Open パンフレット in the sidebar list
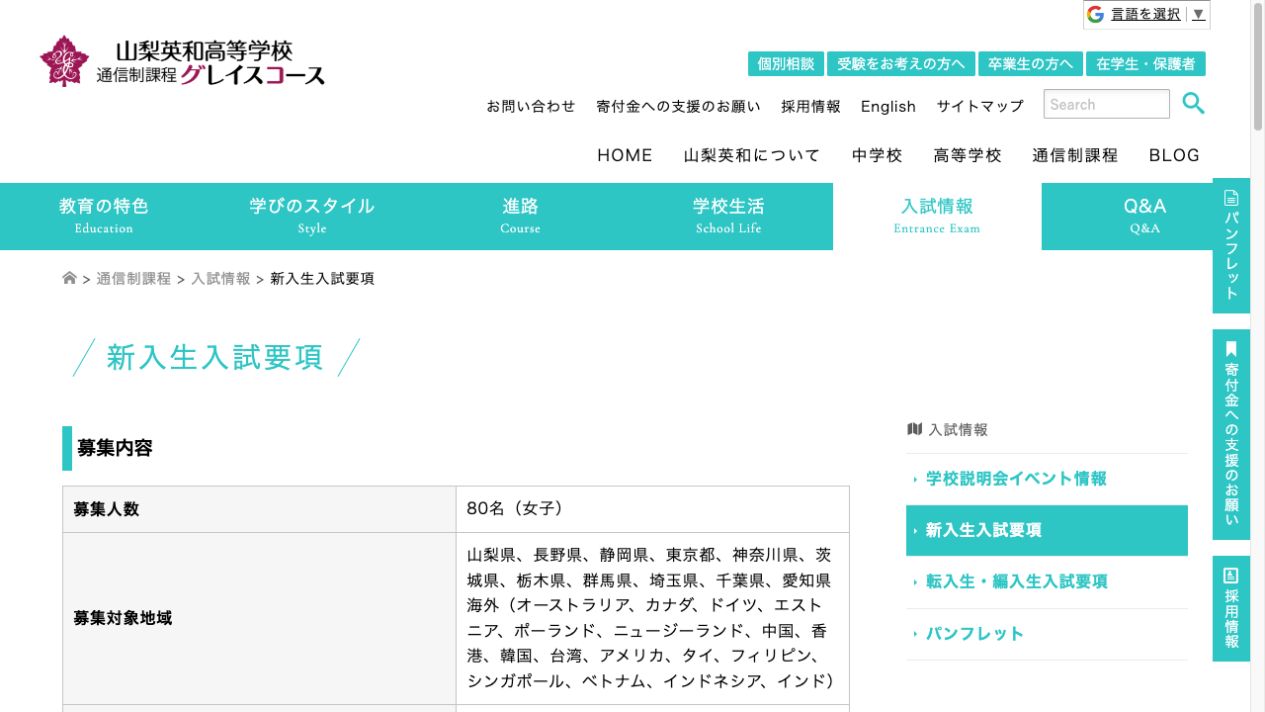This screenshot has height=712, width=1265. point(1047,634)
